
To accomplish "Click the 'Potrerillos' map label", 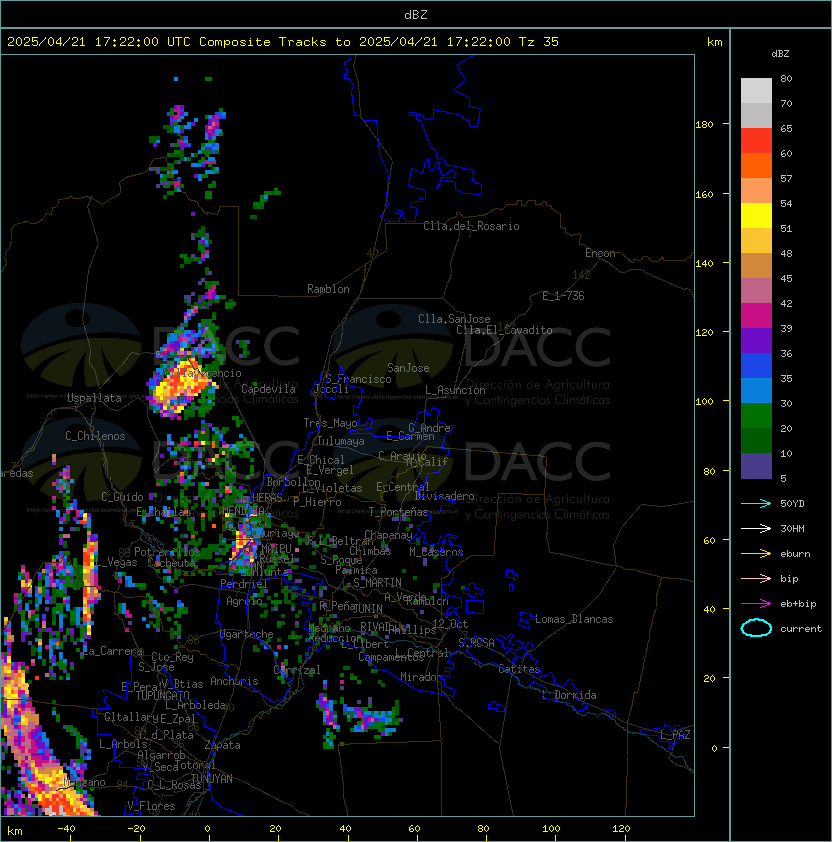I will (x=167, y=552).
